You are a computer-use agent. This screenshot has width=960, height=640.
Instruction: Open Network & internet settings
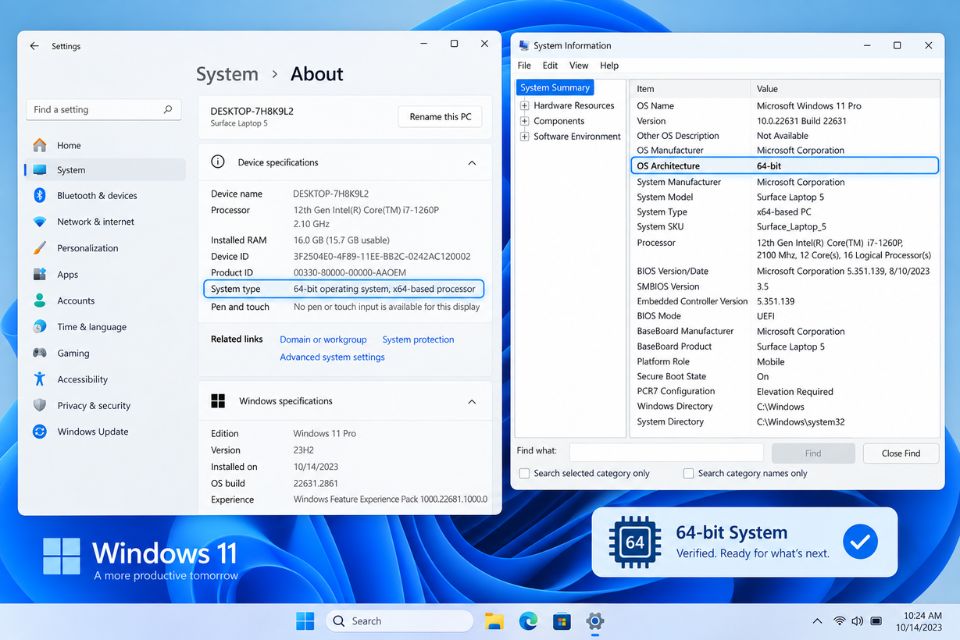tap(96, 222)
